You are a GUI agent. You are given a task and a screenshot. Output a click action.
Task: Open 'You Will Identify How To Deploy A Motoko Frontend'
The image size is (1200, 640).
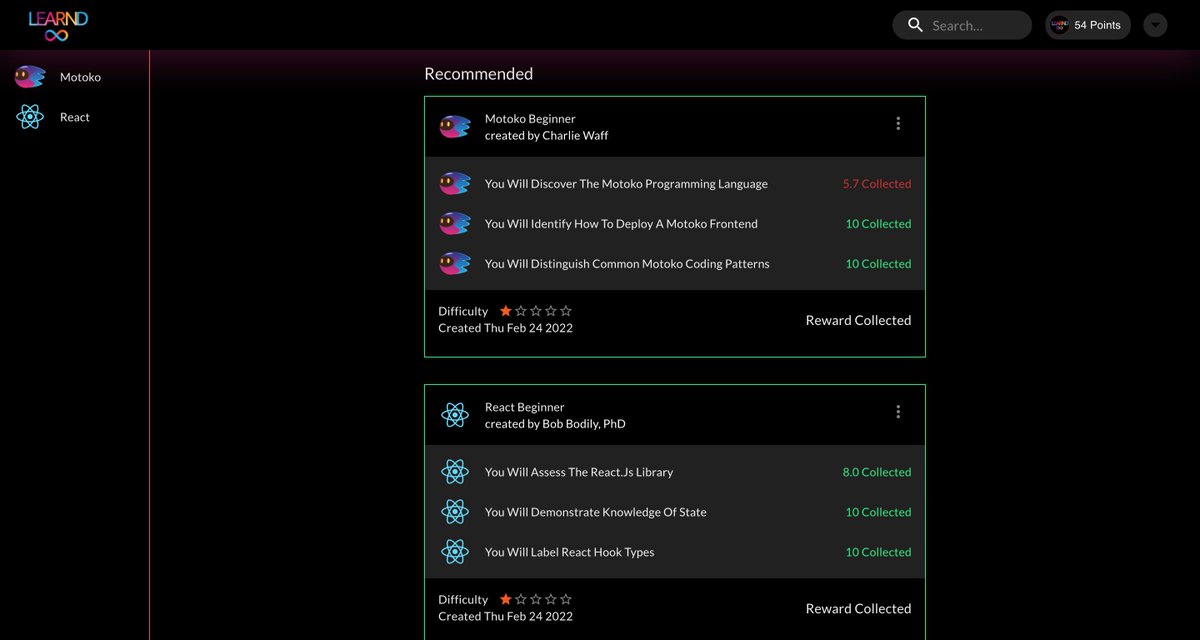(x=621, y=224)
